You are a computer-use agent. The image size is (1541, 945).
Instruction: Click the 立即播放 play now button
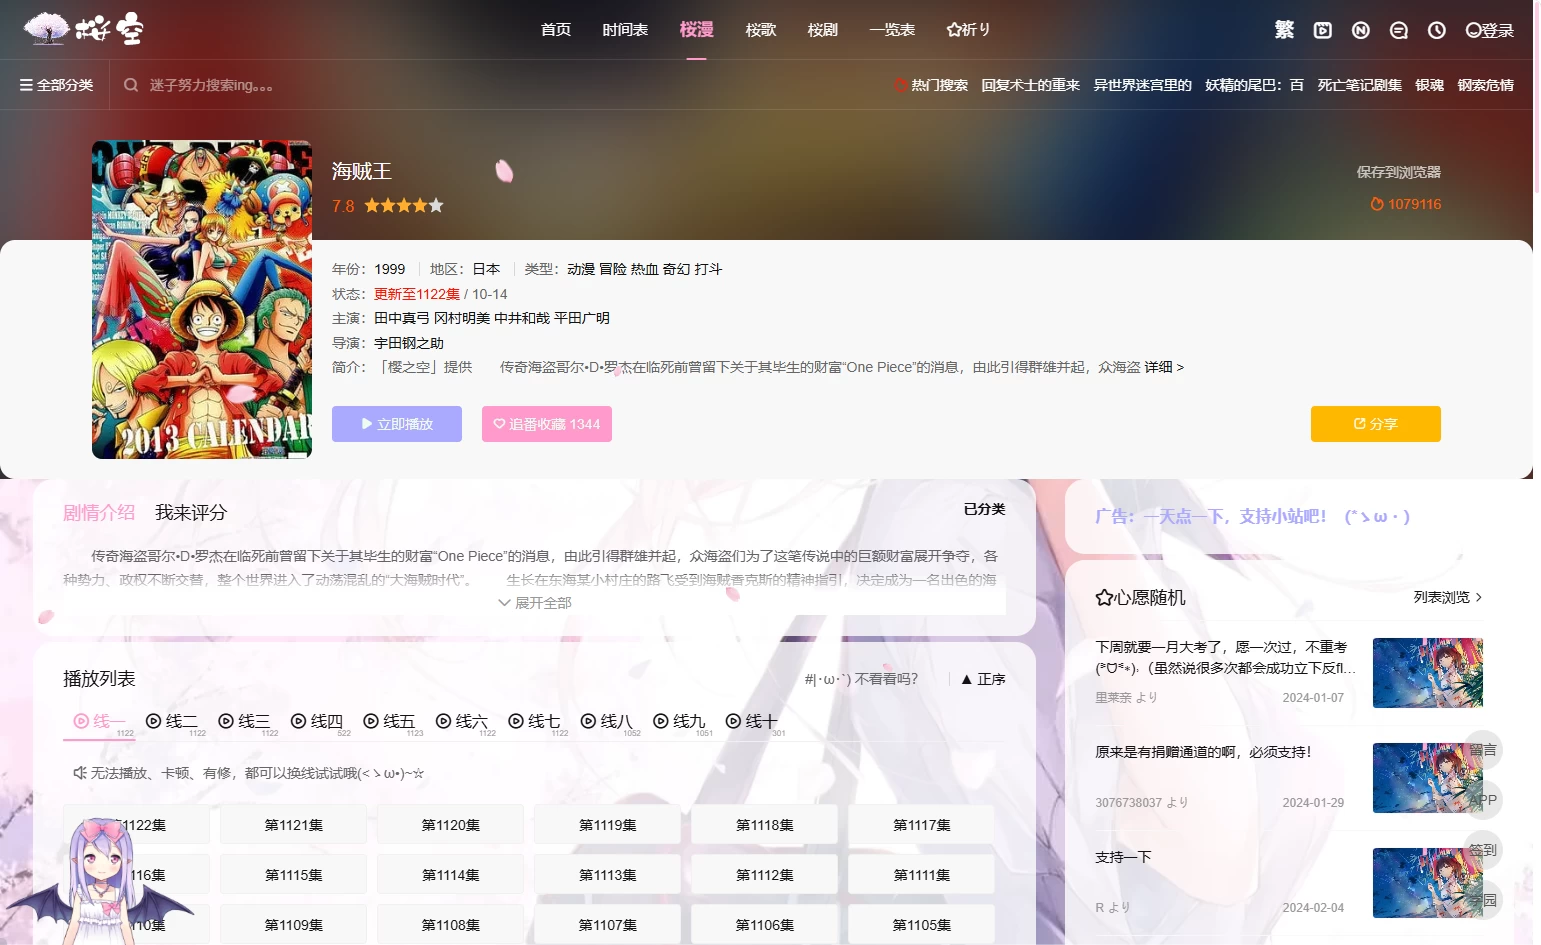tap(397, 424)
